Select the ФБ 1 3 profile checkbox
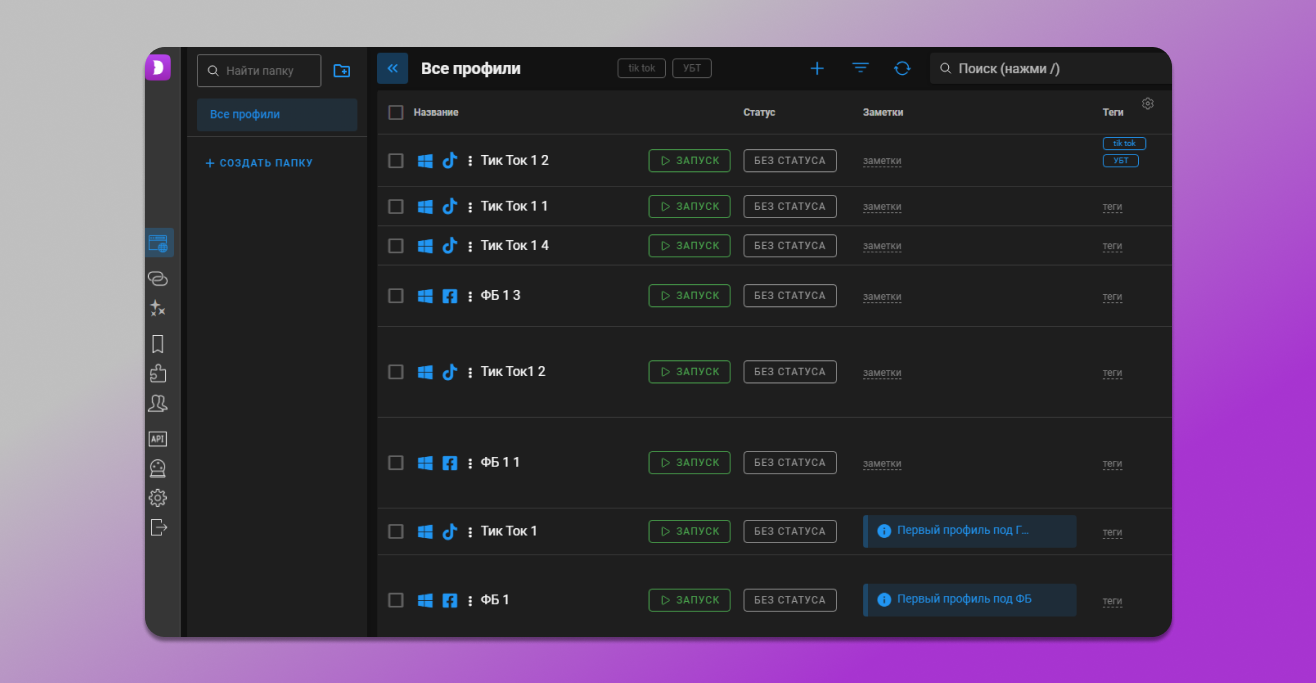 [396, 296]
